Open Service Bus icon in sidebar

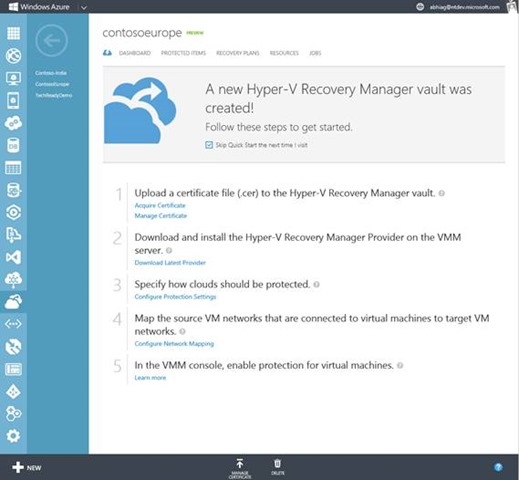click(13, 235)
